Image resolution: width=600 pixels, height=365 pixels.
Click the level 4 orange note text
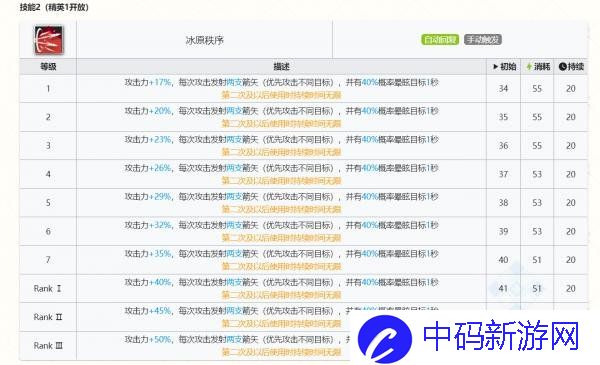coord(281,181)
